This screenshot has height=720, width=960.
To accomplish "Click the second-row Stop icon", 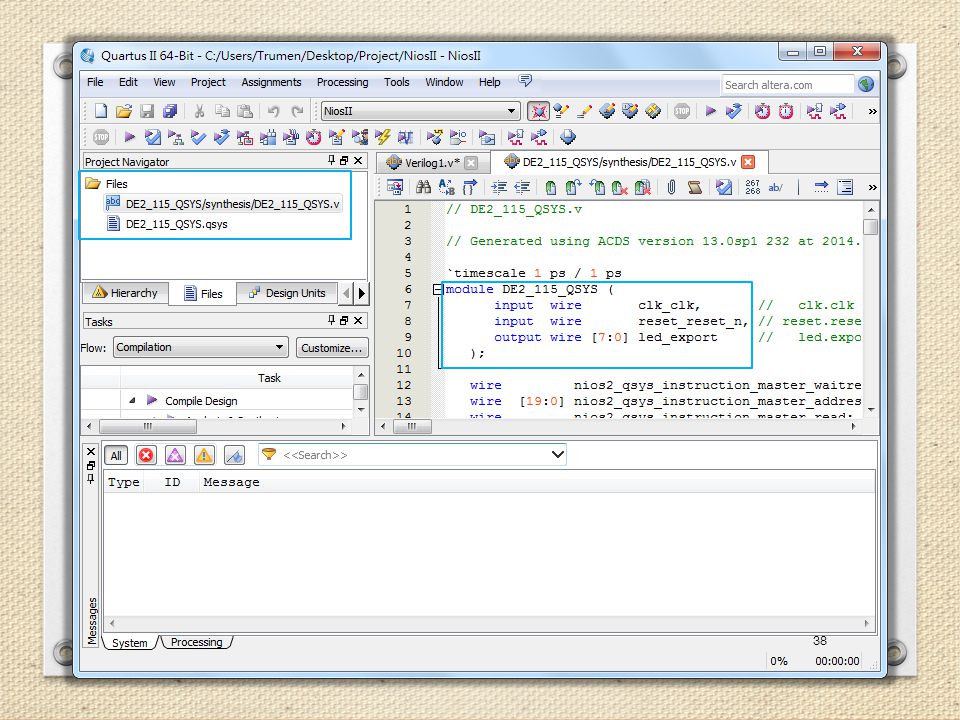I will pyautogui.click(x=101, y=137).
